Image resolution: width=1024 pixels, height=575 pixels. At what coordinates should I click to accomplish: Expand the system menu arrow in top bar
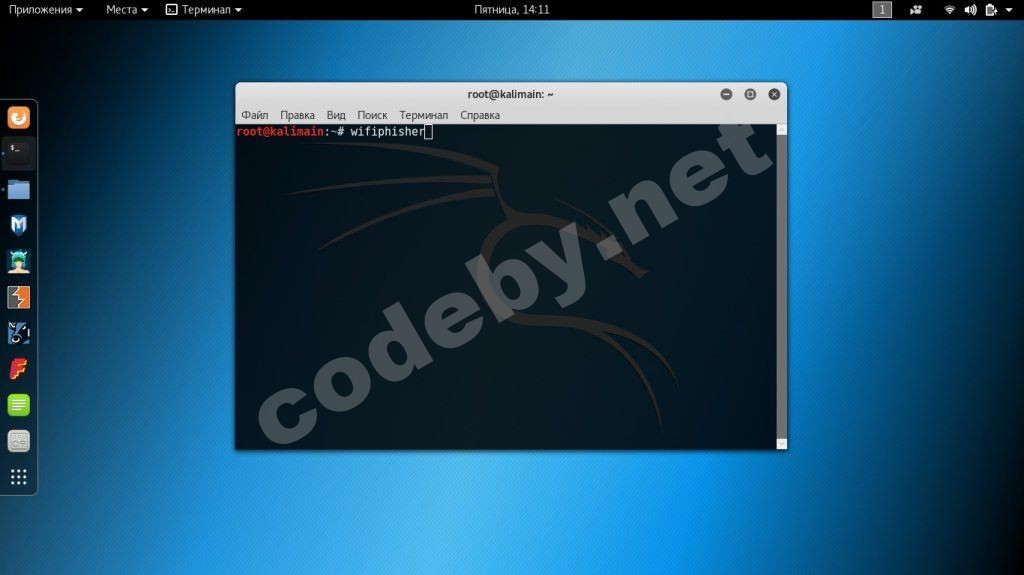1009,10
